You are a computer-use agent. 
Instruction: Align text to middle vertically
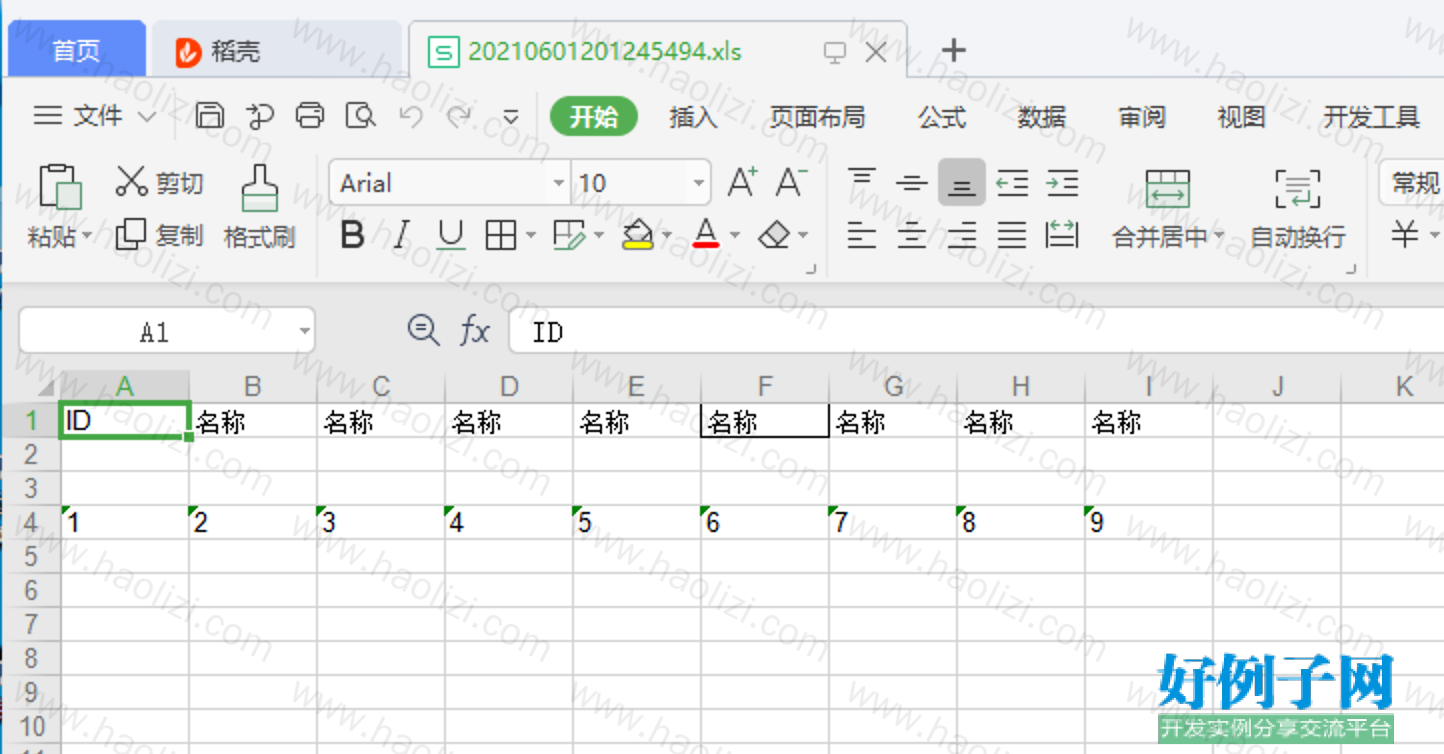911,183
